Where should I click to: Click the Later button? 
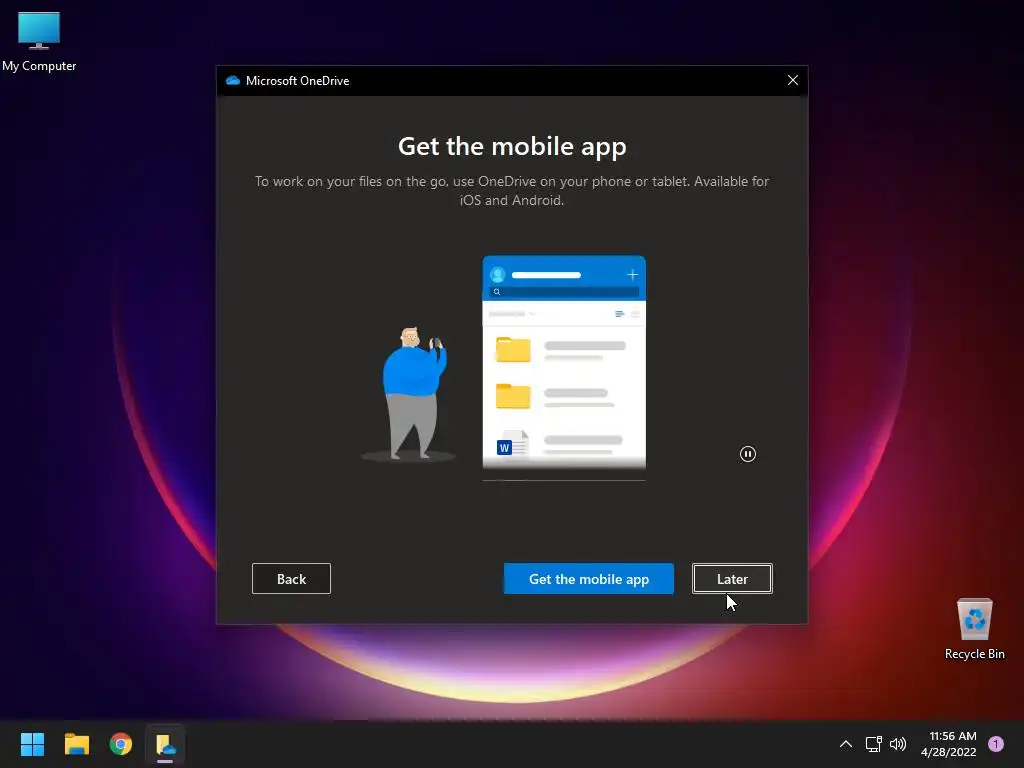click(732, 579)
